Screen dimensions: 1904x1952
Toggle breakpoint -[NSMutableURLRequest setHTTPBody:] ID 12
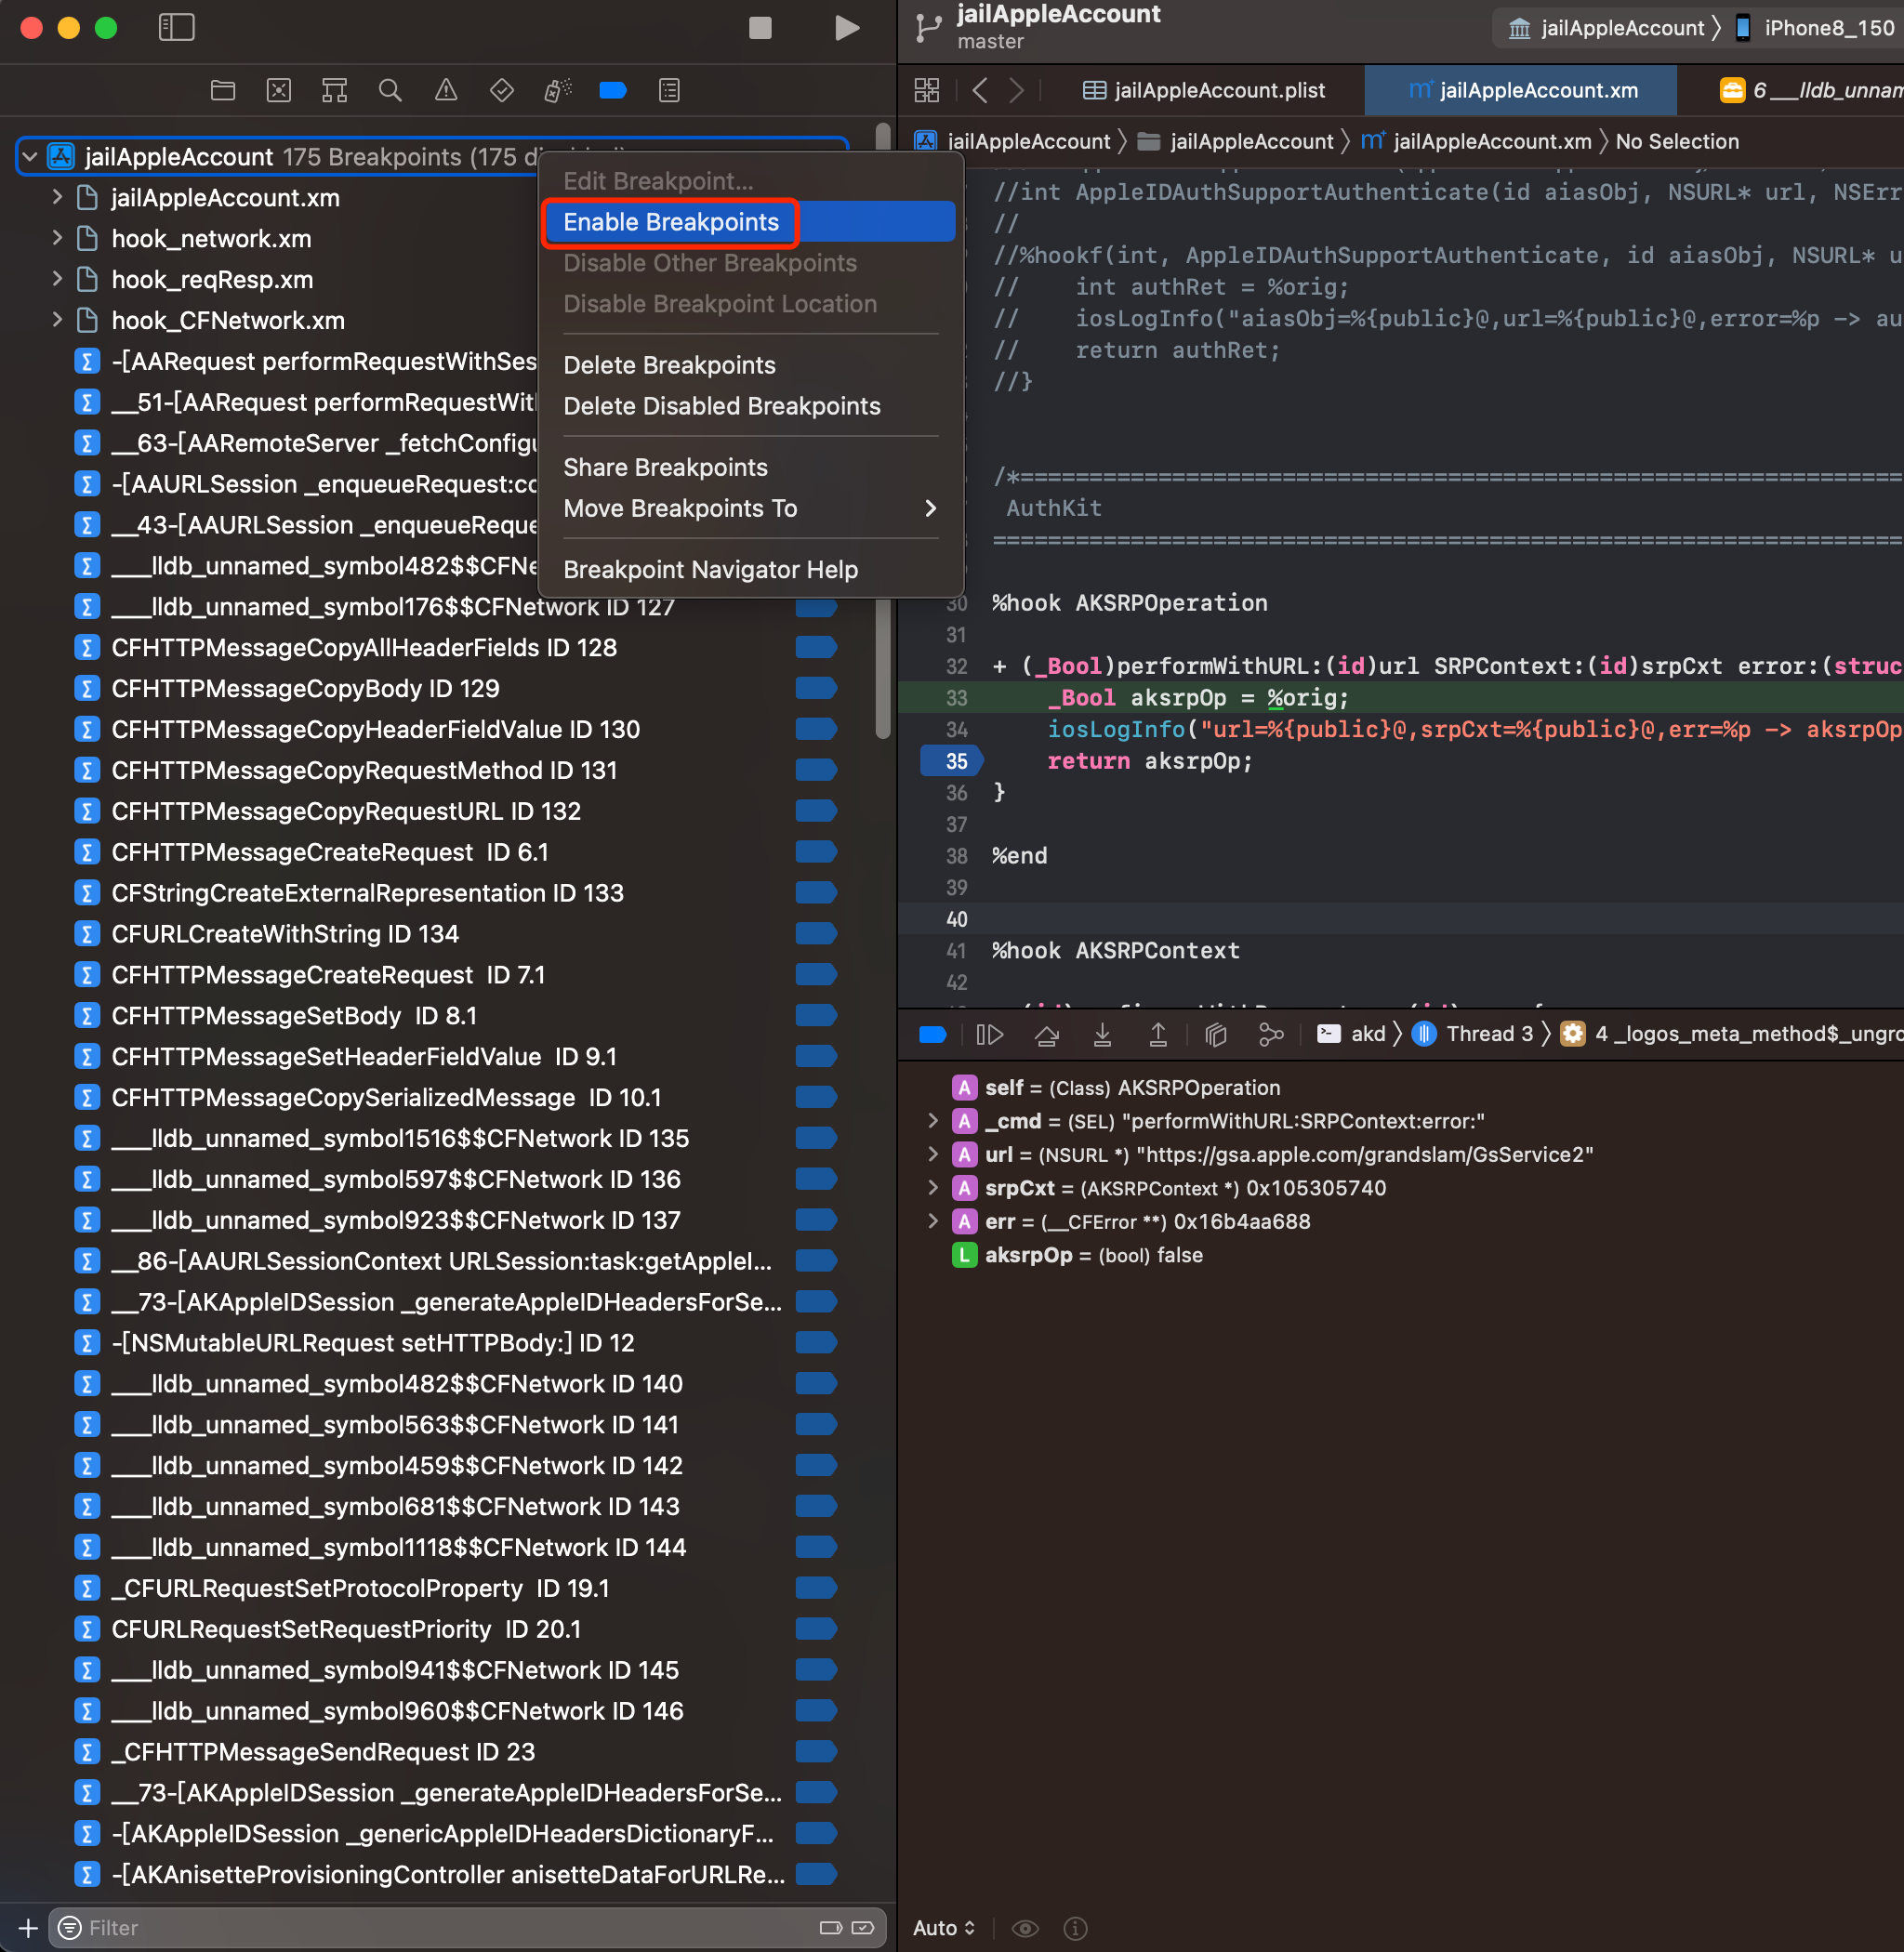(816, 1343)
